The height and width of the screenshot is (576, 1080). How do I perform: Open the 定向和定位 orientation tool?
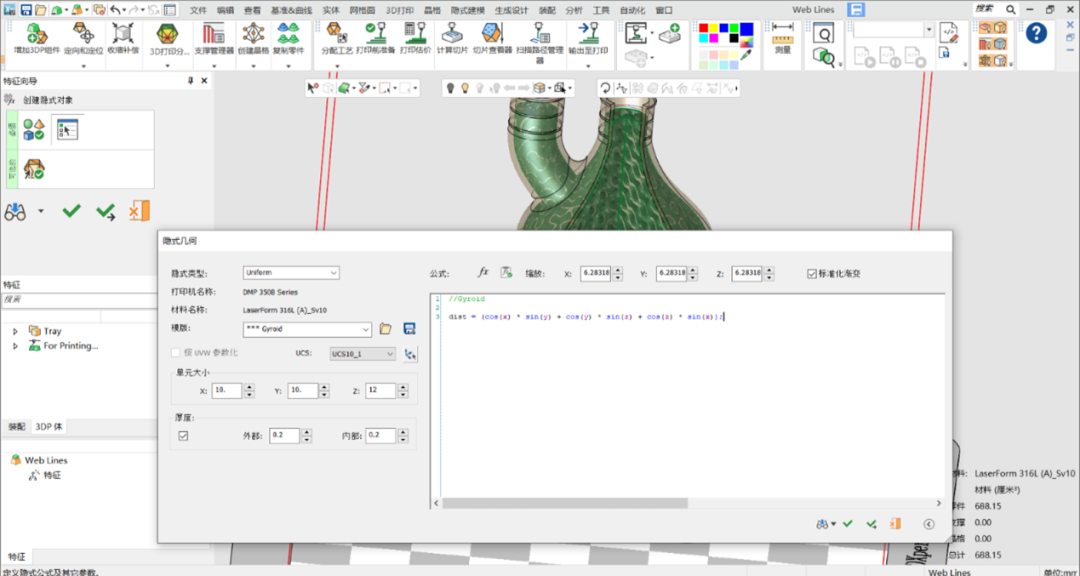pyautogui.click(x=83, y=33)
